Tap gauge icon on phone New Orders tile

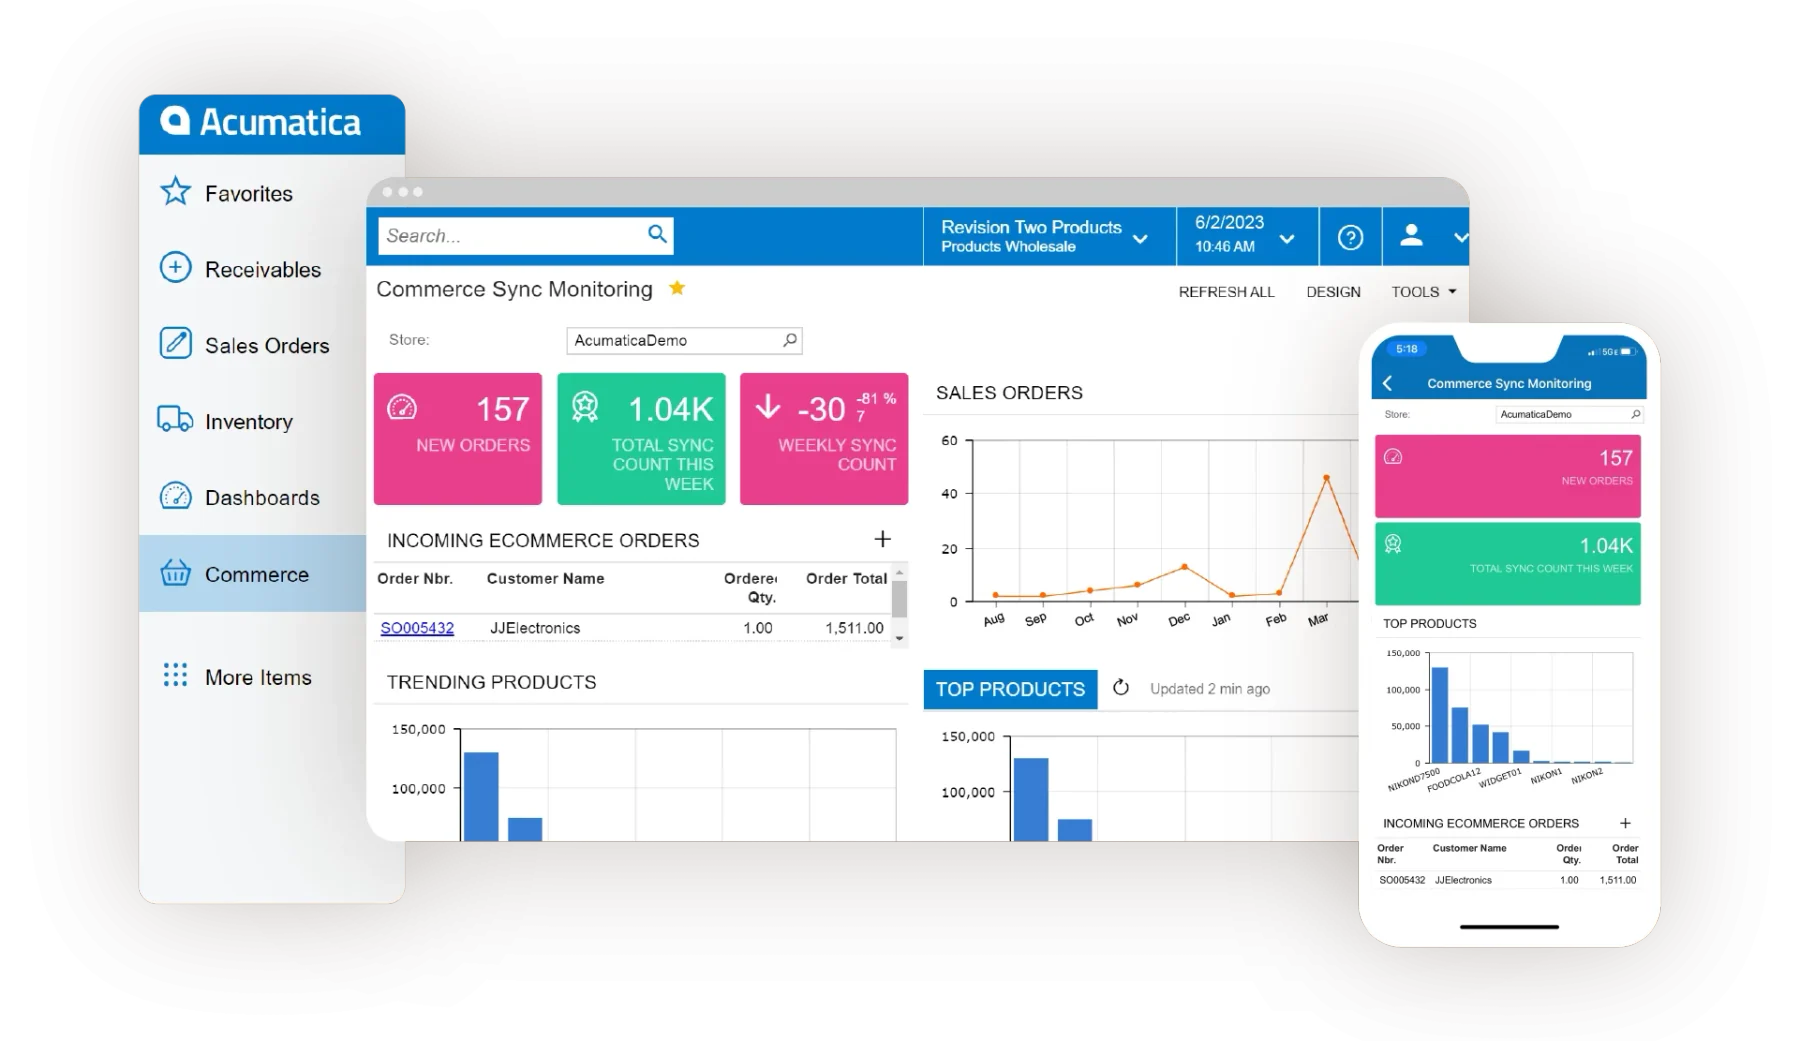tap(1393, 456)
